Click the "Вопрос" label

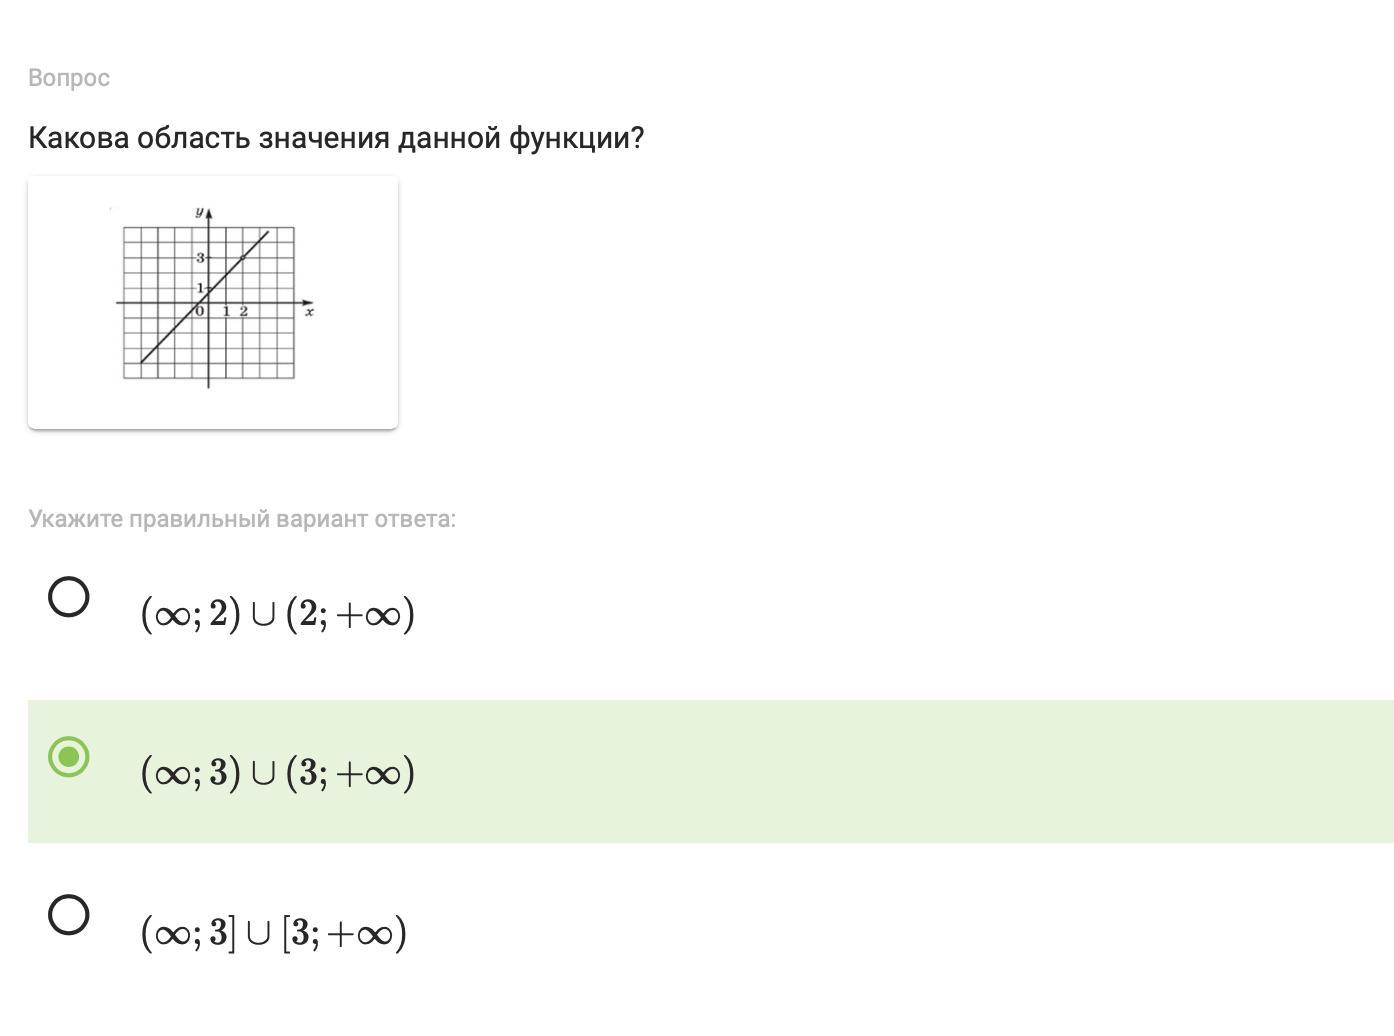[x=69, y=78]
